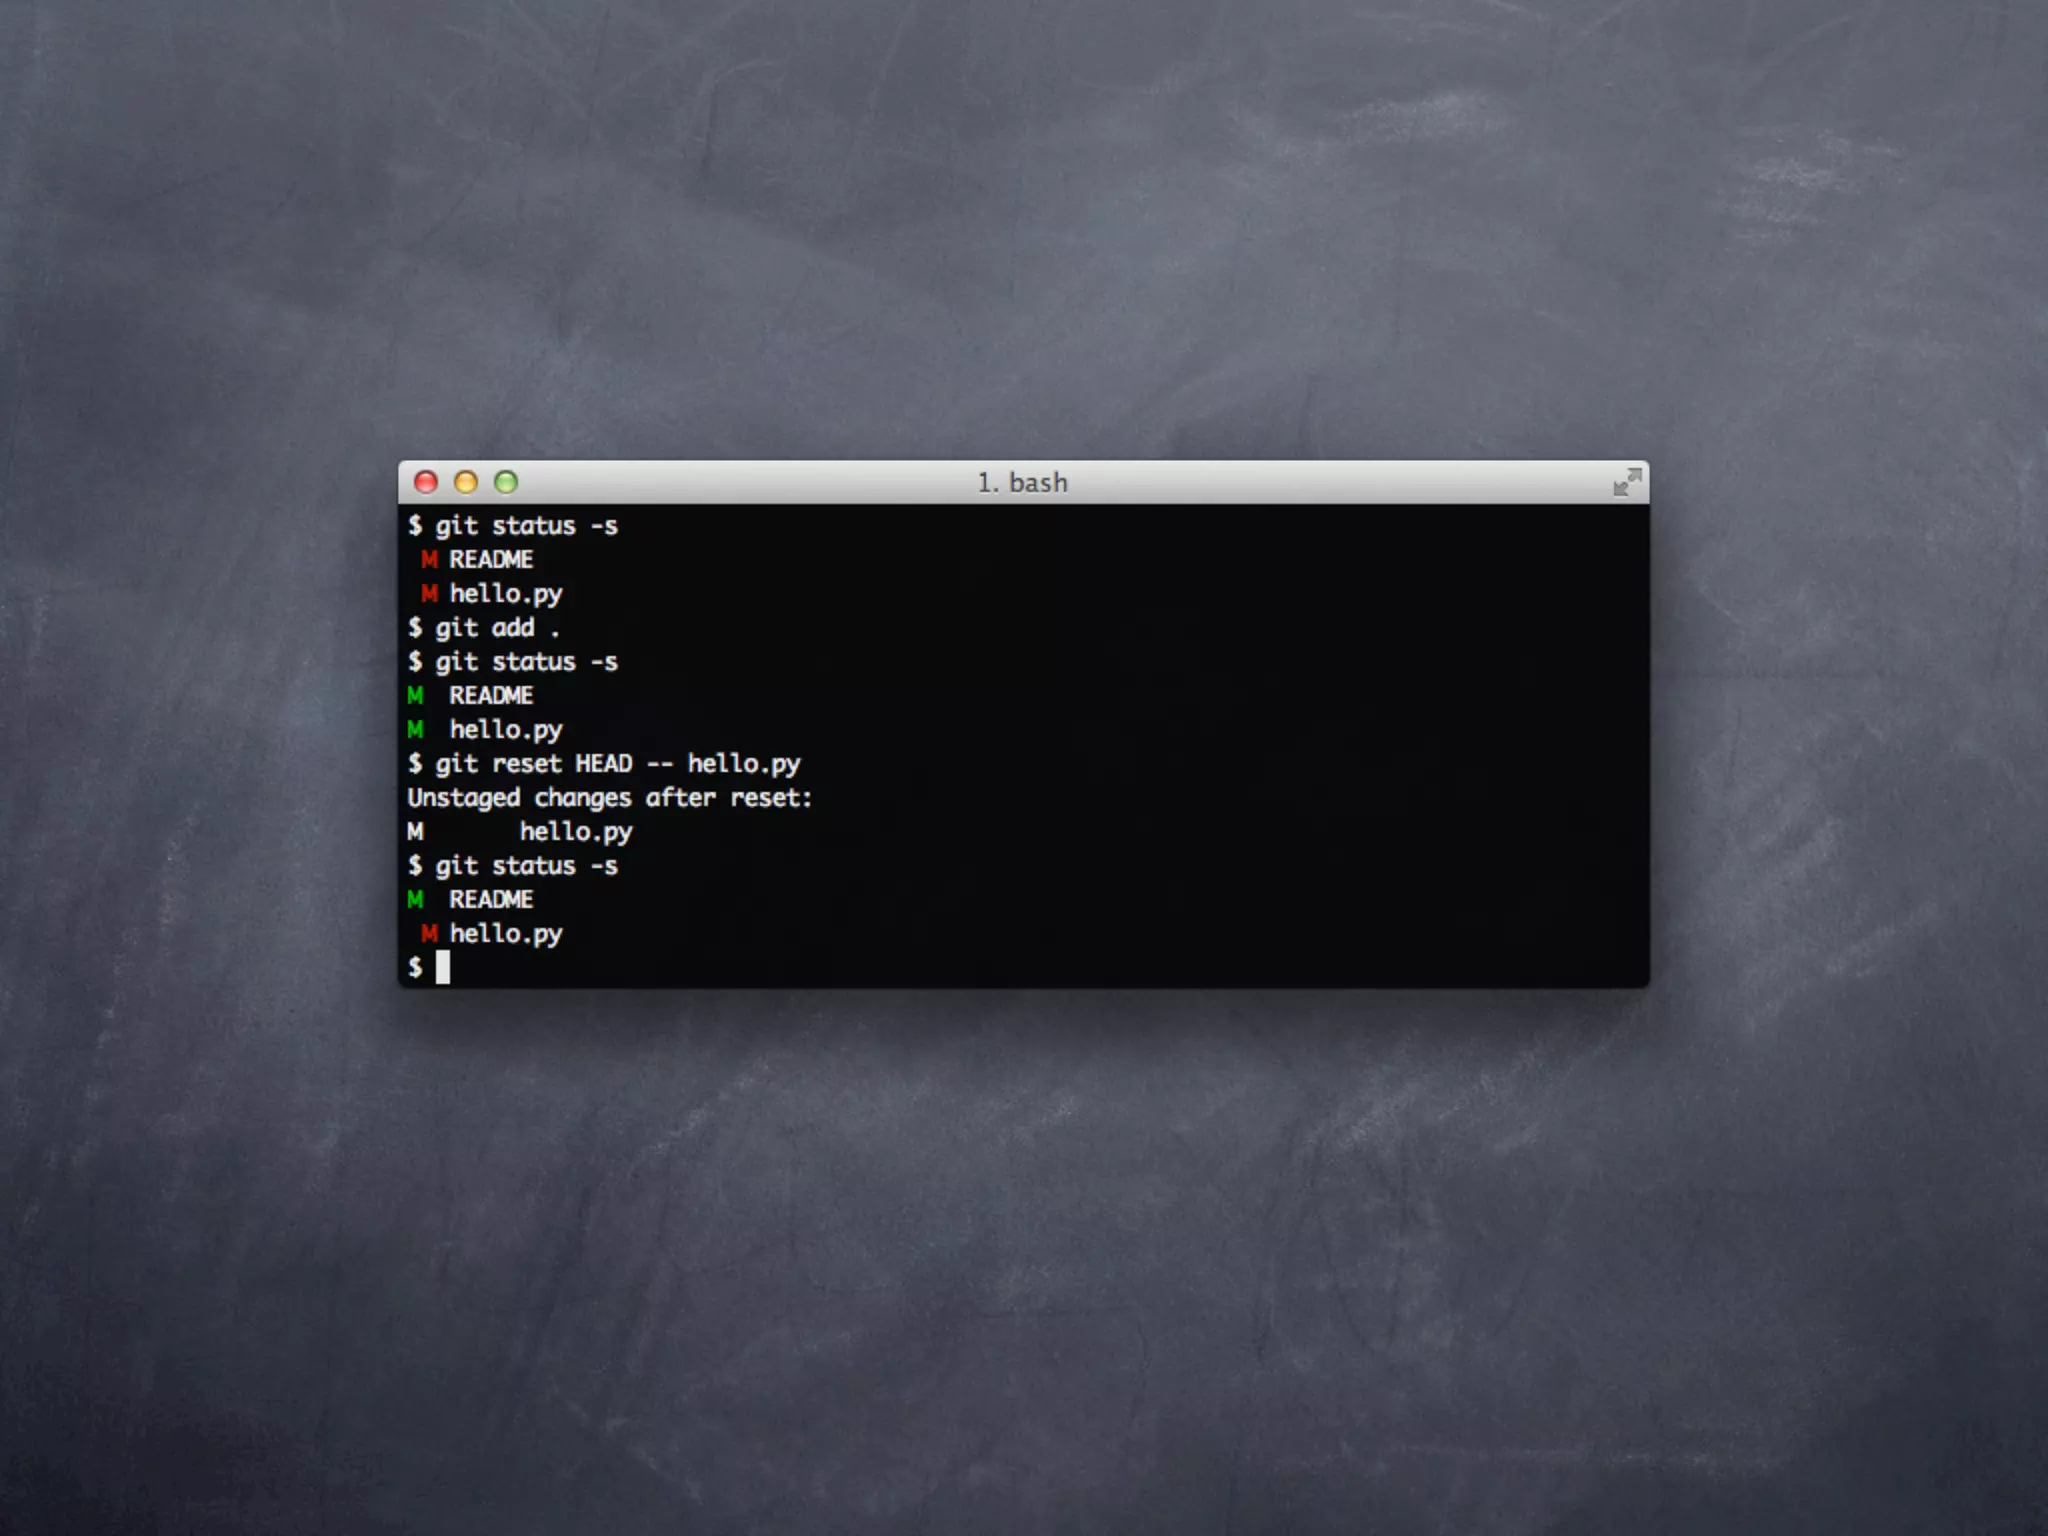Minimize the terminal with the yellow button

point(466,483)
